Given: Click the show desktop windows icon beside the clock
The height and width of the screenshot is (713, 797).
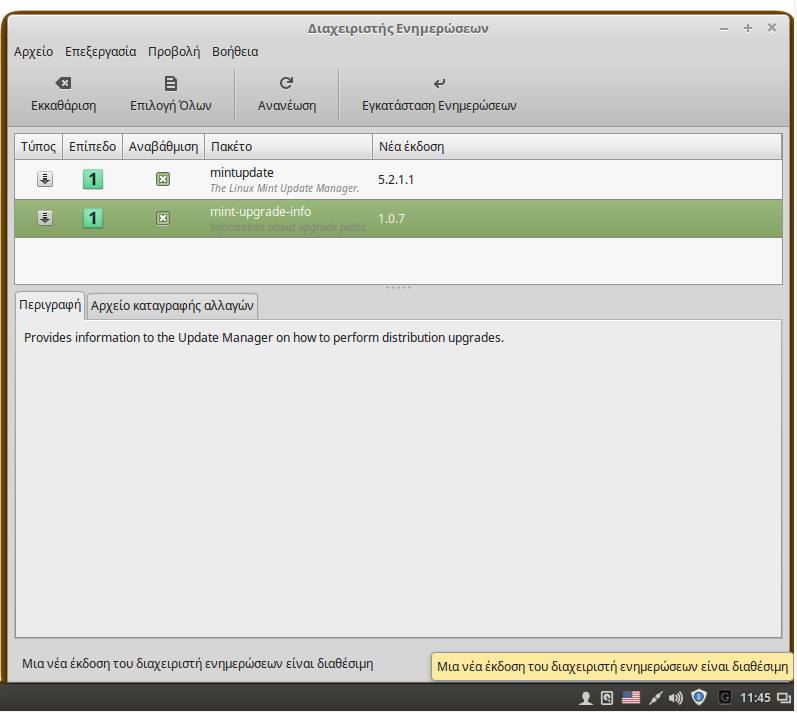Looking at the screenshot, I should pos(783,699).
